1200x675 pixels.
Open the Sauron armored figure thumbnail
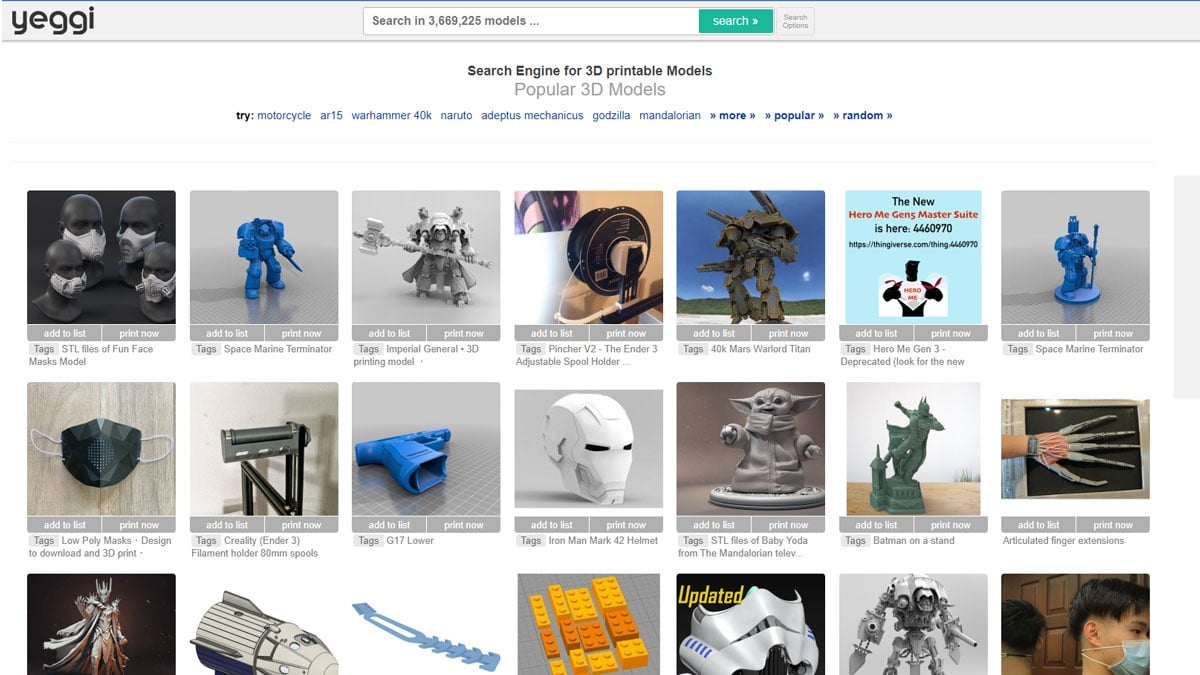[101, 624]
